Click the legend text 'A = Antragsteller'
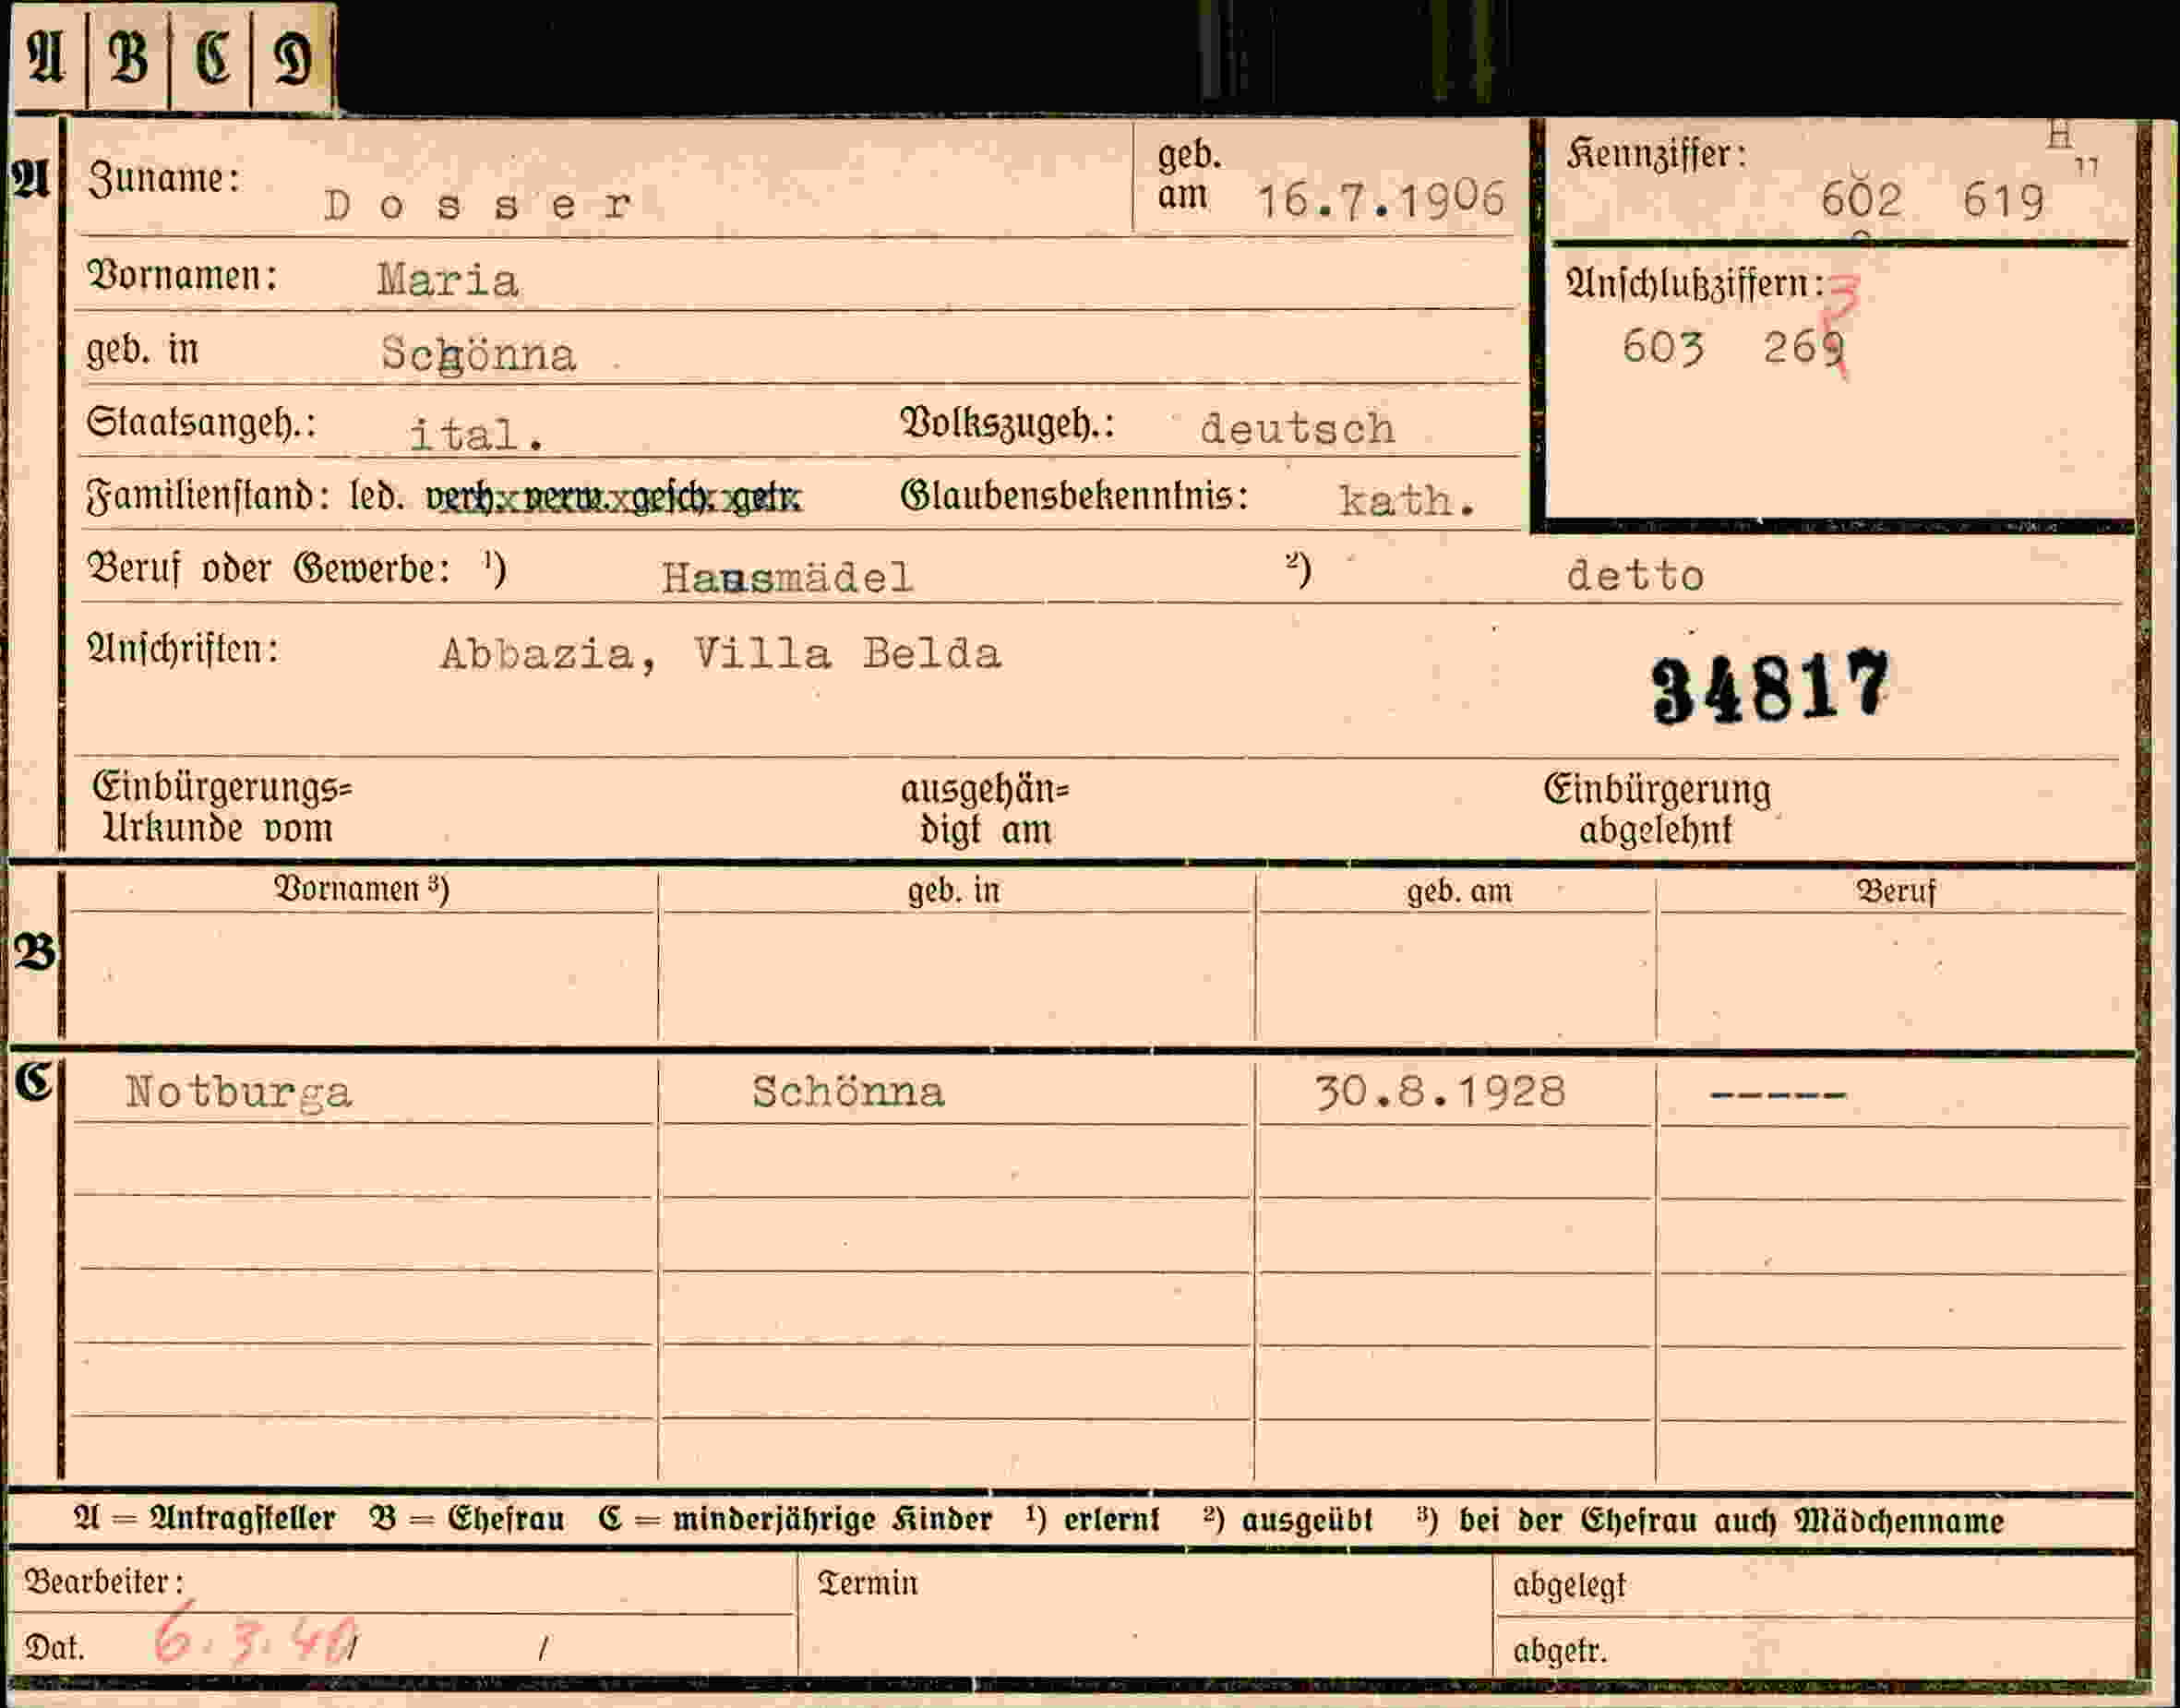This screenshot has height=1708, width=2180. 204,1519
